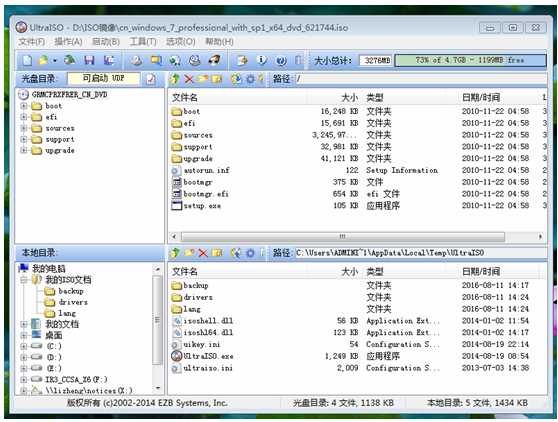
Task: Open the 文件(F) menu
Action: click(32, 42)
